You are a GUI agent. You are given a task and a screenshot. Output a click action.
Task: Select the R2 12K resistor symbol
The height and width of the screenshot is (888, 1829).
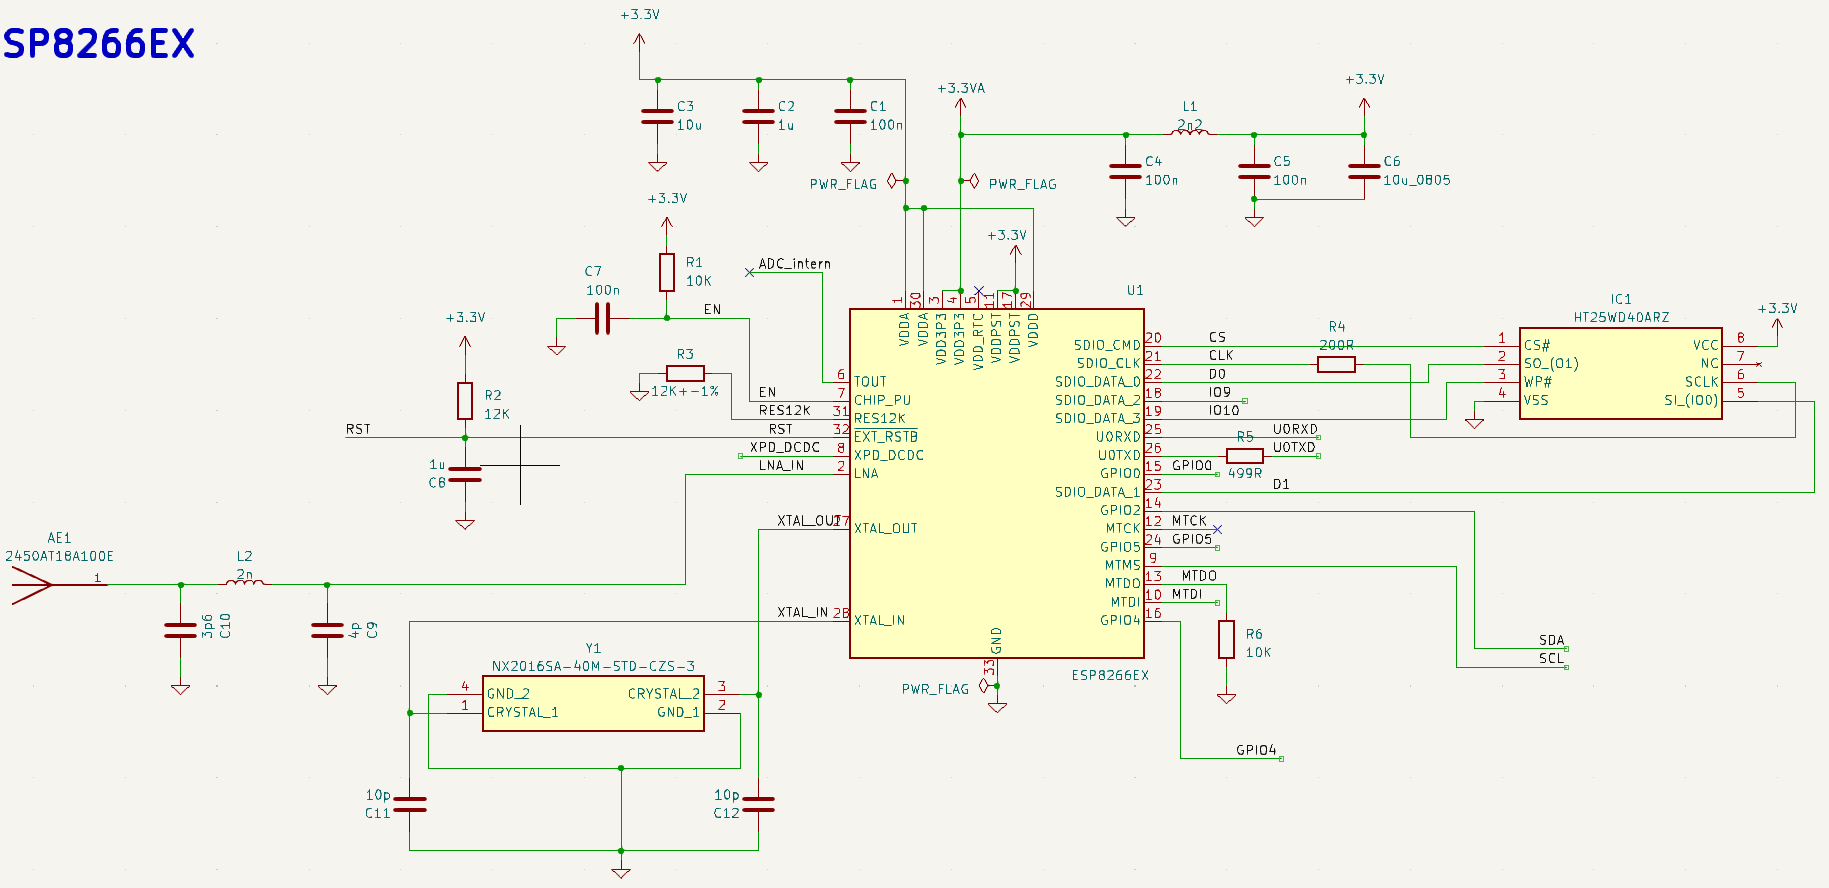[x=465, y=401]
